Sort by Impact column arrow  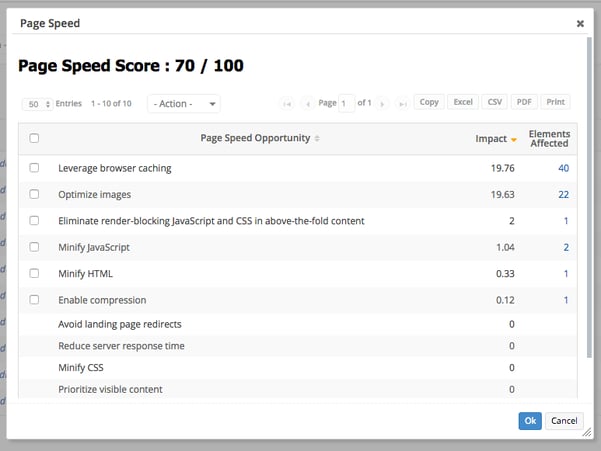tap(514, 139)
